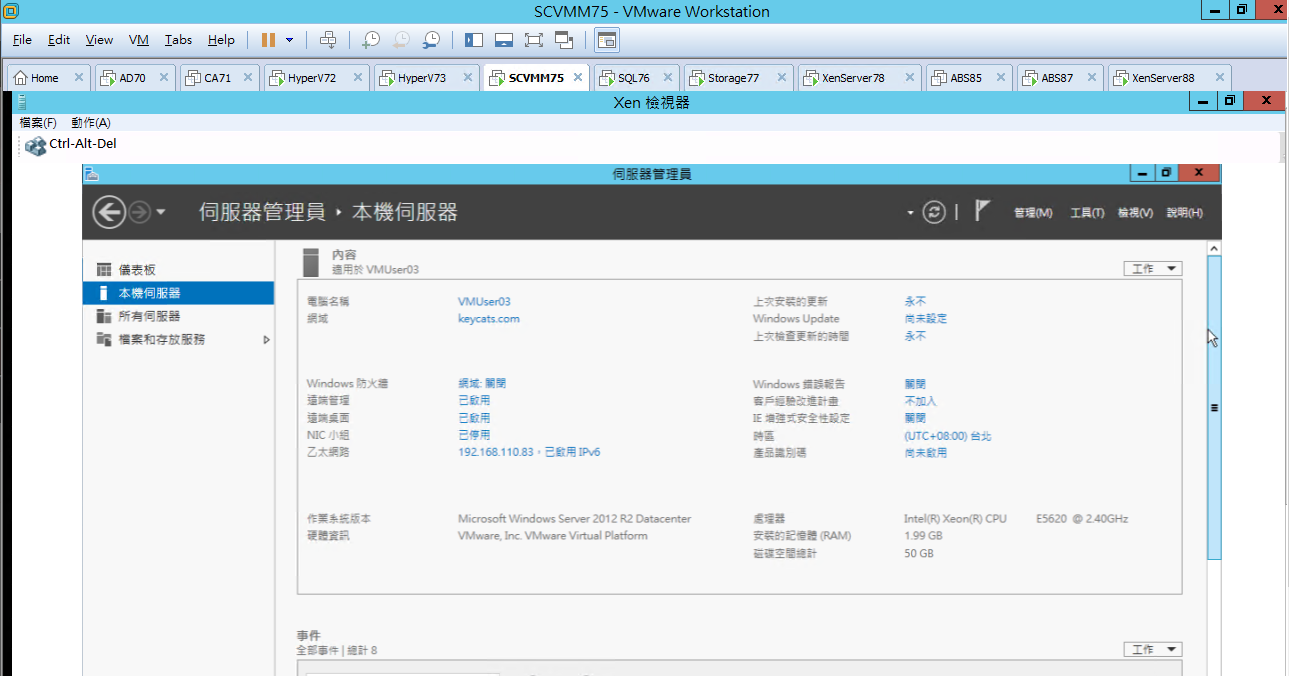Click the 尚未設定 Windows Update link
This screenshot has width=1289, height=676.
coord(926,319)
